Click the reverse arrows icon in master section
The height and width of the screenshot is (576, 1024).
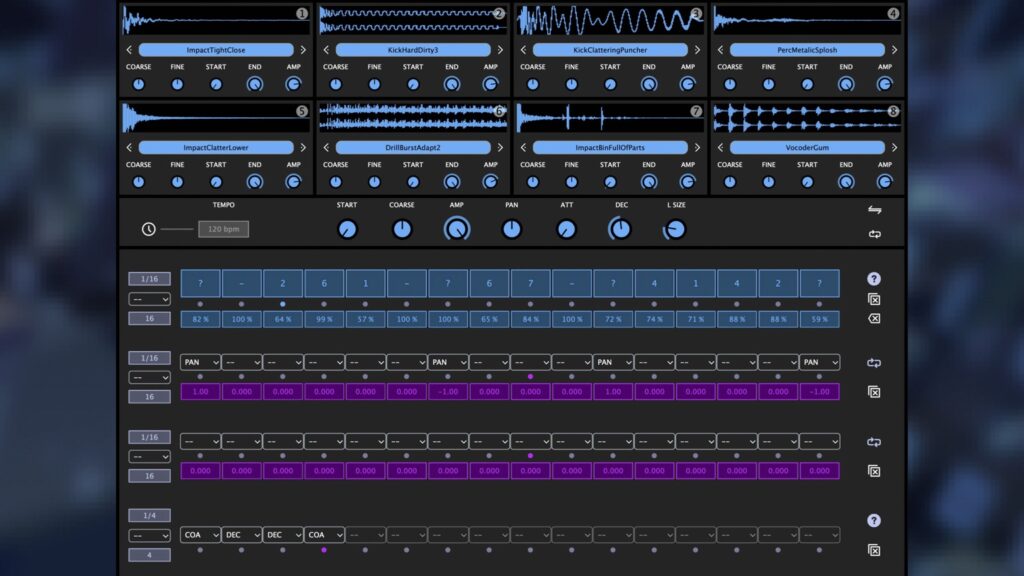pos(874,210)
